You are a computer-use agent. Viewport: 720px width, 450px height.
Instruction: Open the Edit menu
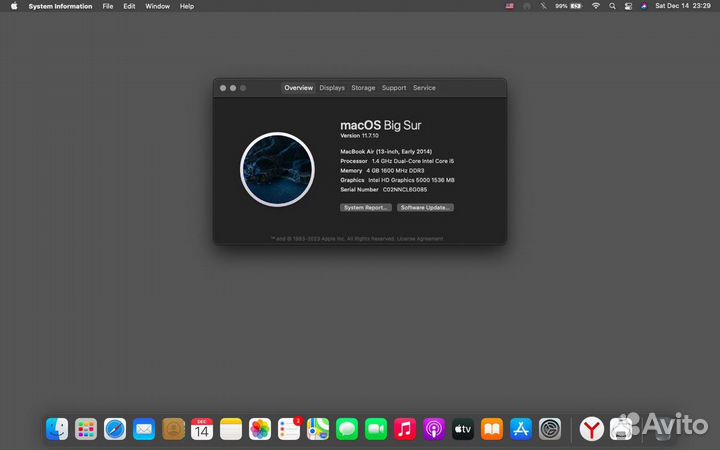[129, 6]
